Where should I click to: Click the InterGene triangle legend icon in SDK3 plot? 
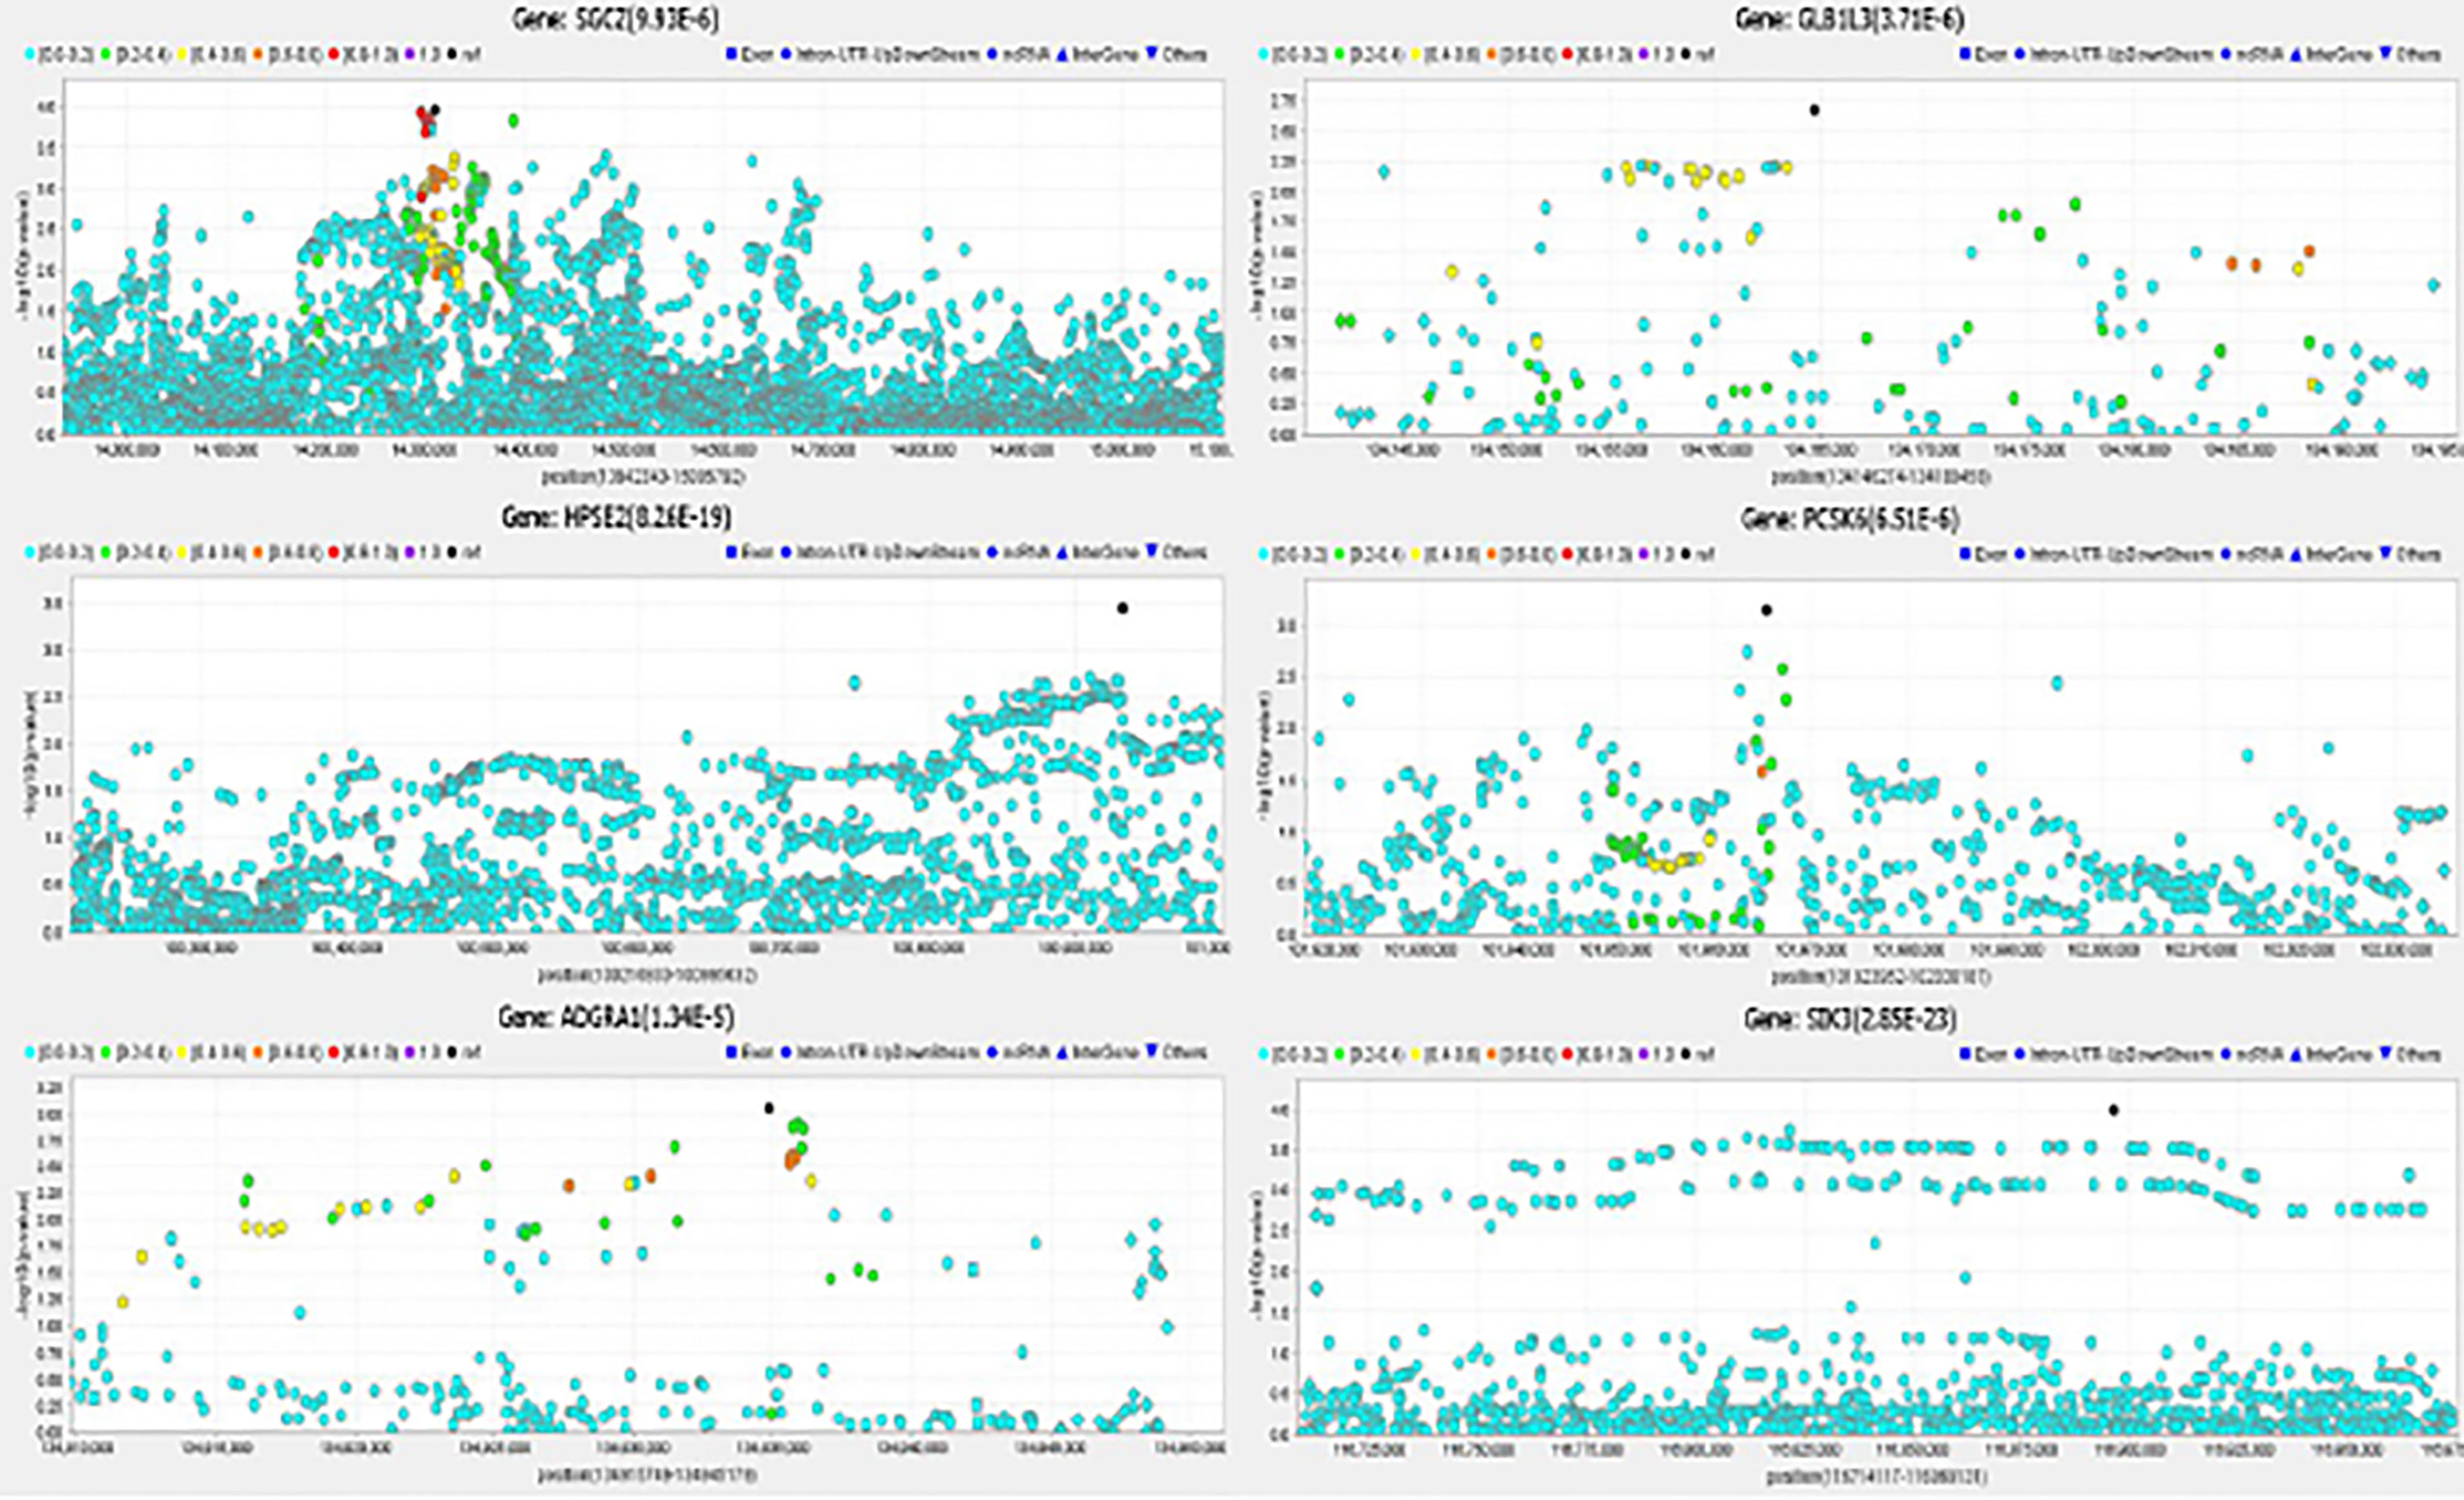(2296, 1053)
